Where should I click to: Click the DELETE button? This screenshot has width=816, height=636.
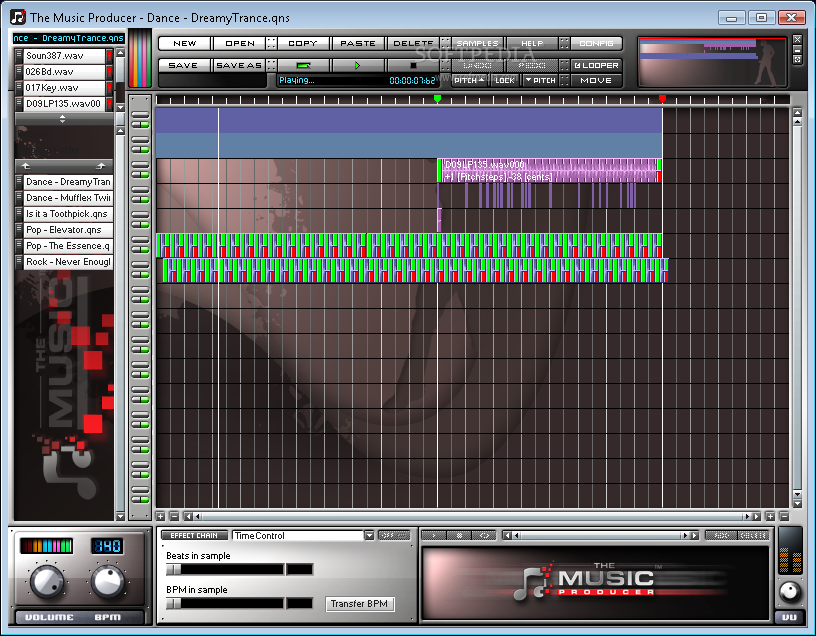tap(413, 43)
